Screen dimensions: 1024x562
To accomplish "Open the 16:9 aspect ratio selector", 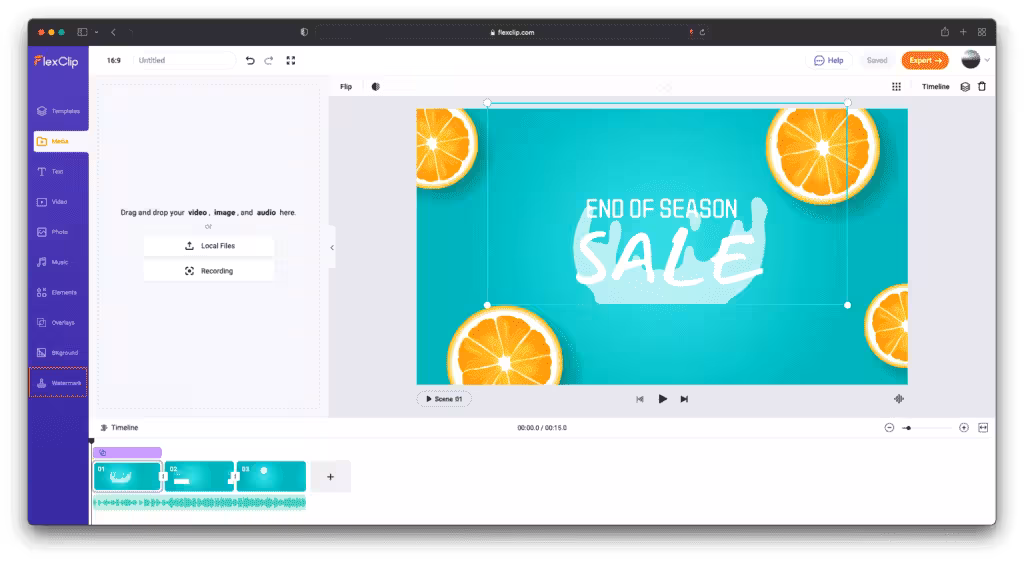I will tap(114, 60).
